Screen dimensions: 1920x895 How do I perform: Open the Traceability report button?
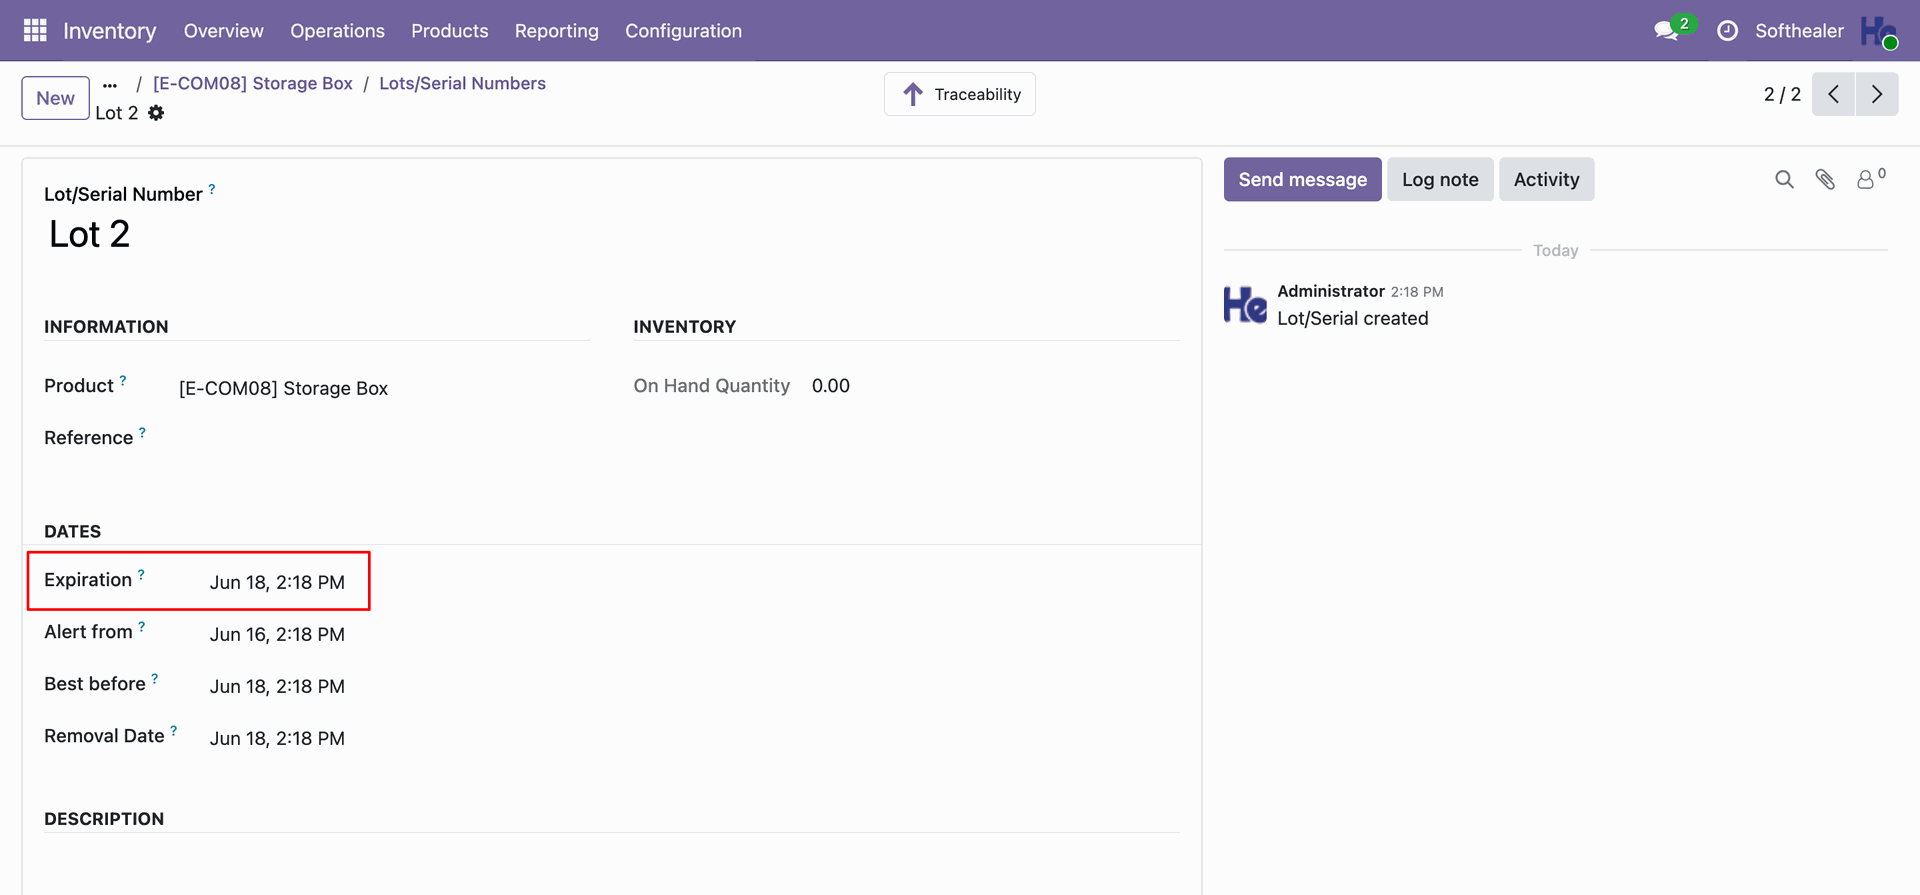click(960, 94)
